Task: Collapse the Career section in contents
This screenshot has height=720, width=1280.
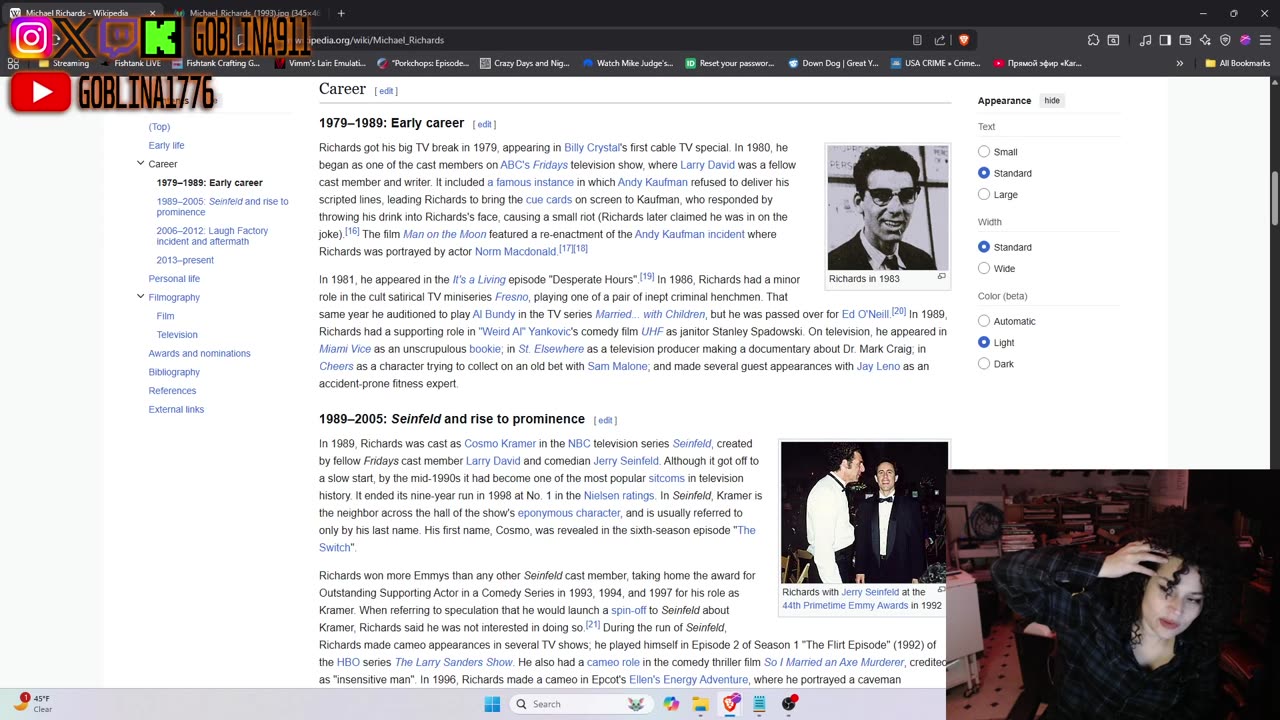Action: click(x=140, y=164)
